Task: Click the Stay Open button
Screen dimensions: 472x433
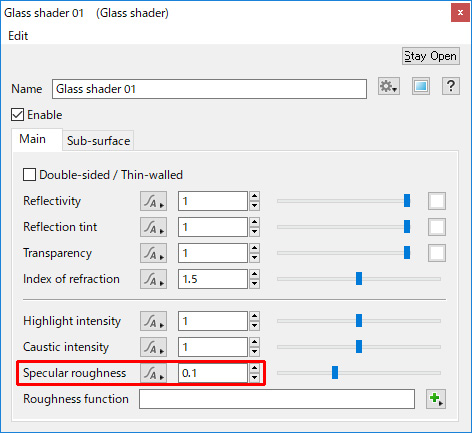Action: coord(430,56)
